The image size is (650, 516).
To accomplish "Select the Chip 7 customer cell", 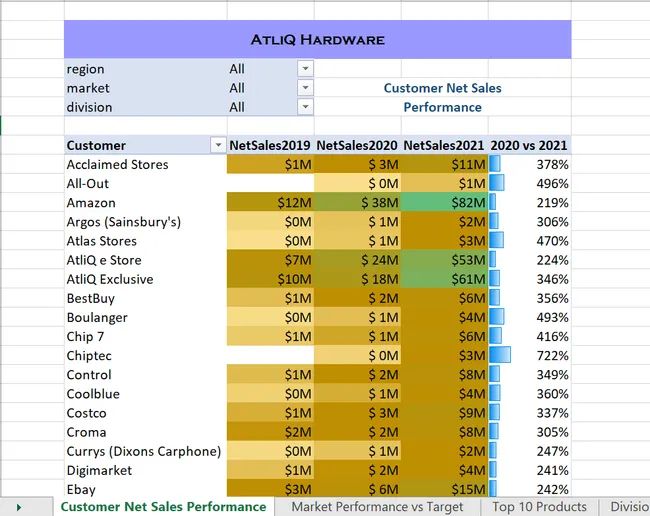I will click(x=146, y=336).
